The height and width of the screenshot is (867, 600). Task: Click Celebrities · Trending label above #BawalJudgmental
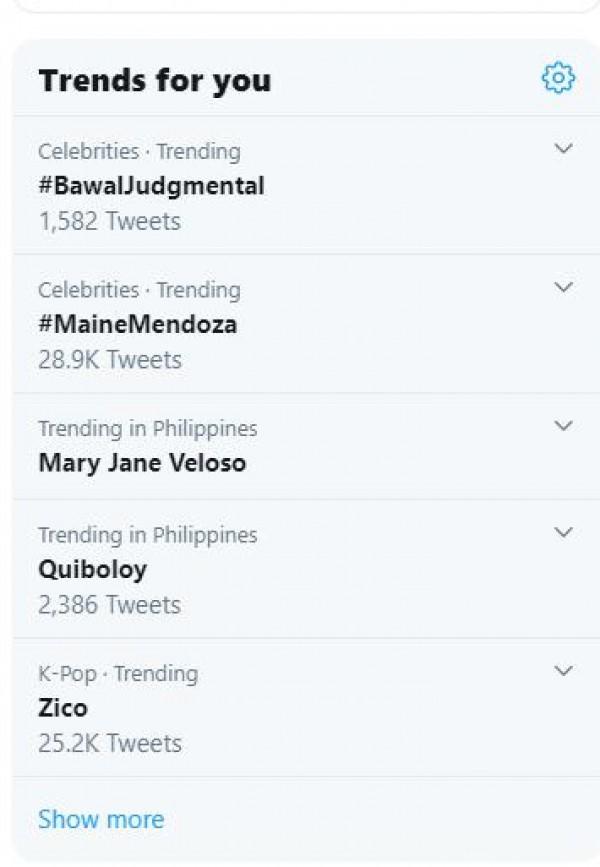coord(139,152)
